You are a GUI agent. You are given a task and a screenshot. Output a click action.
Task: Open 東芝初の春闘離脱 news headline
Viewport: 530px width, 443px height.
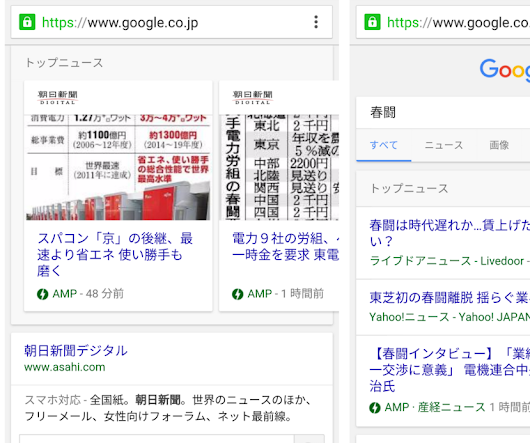pos(450,297)
